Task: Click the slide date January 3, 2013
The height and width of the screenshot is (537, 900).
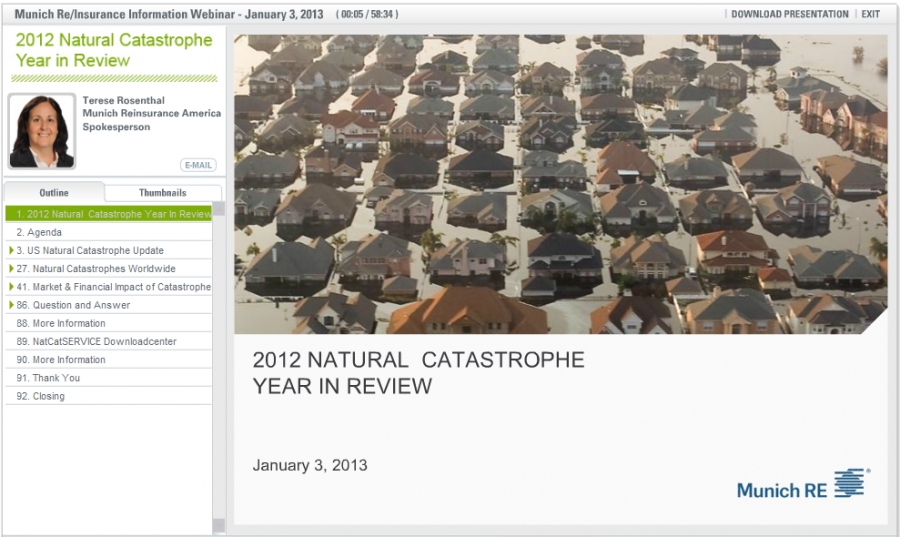Action: [310, 465]
